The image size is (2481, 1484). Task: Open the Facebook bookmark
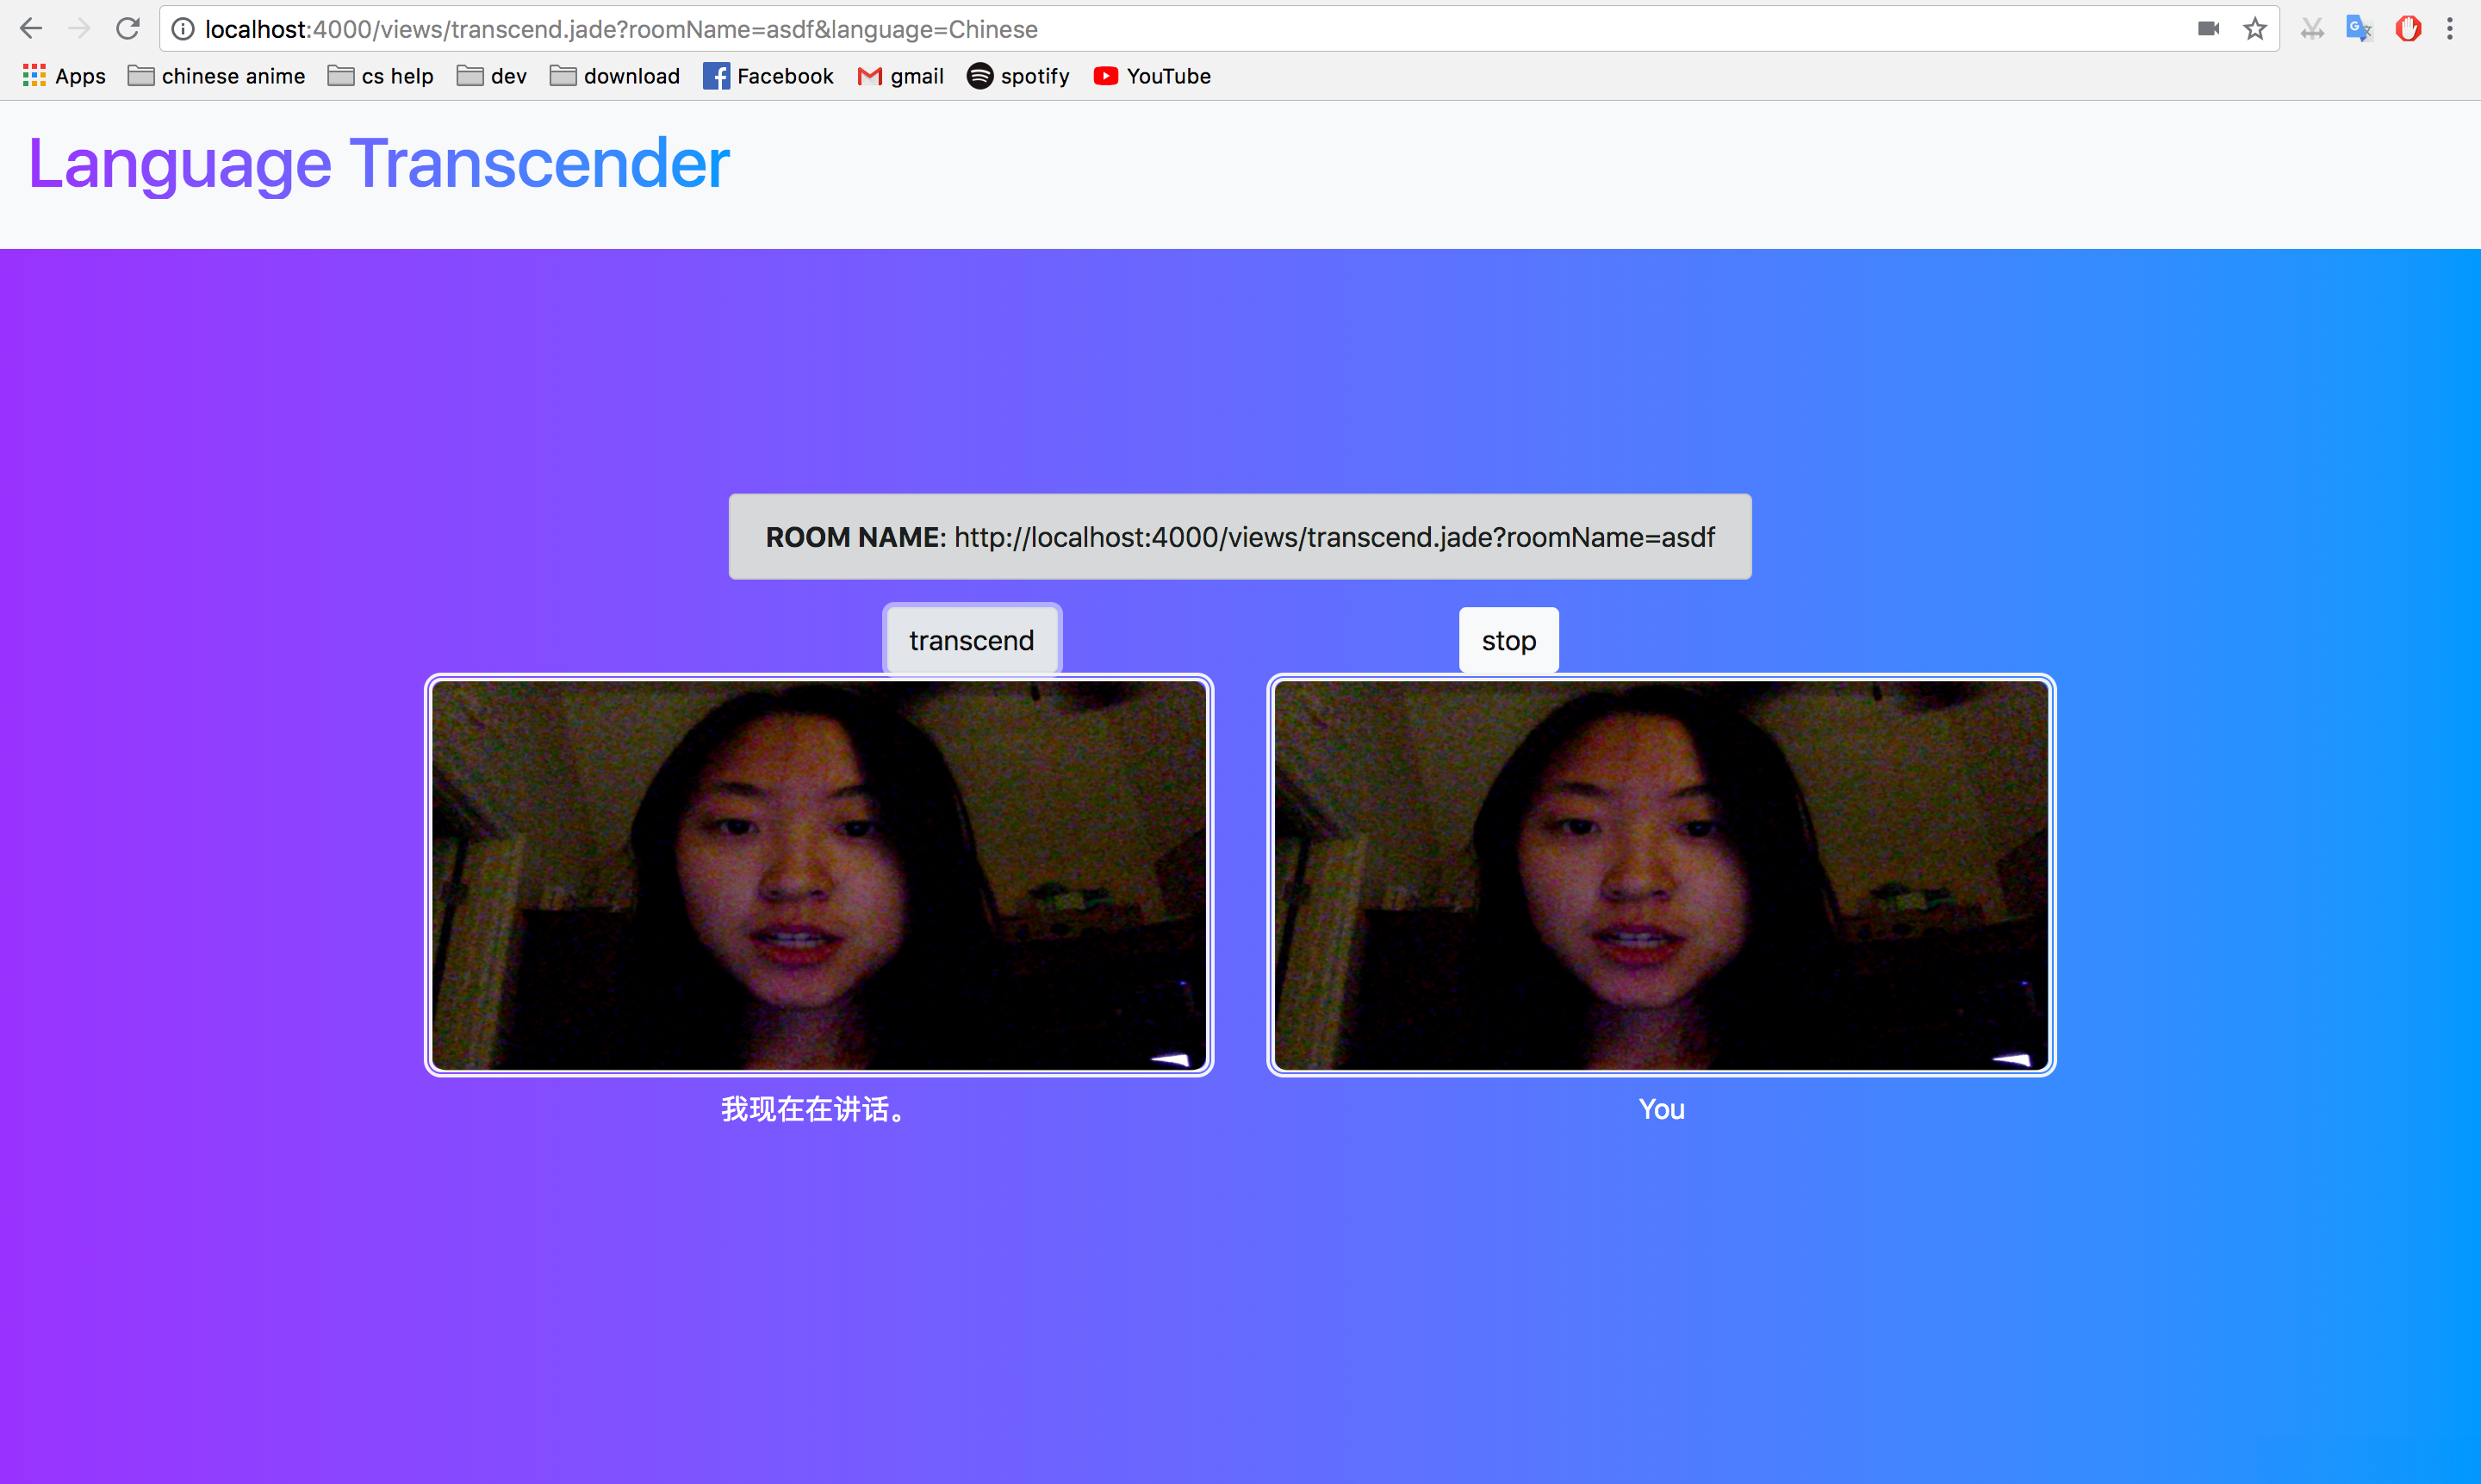[768, 76]
